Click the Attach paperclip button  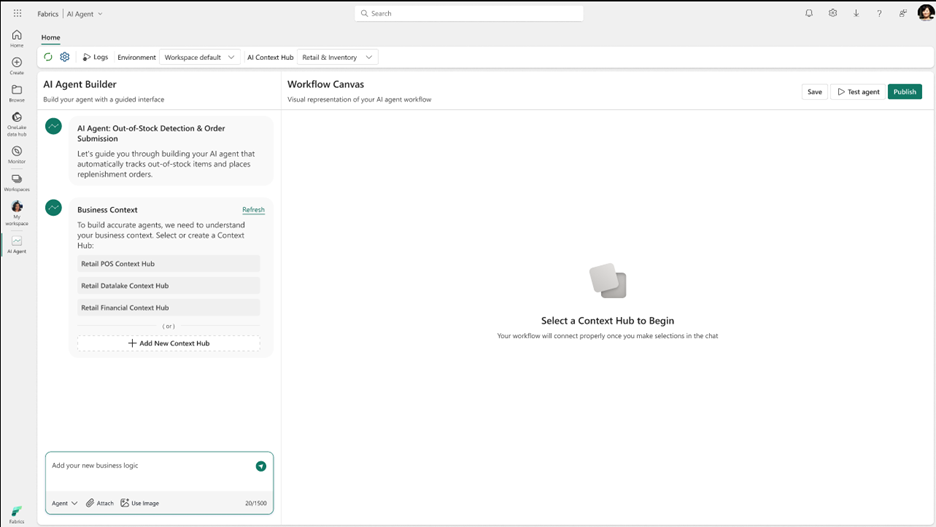(100, 503)
